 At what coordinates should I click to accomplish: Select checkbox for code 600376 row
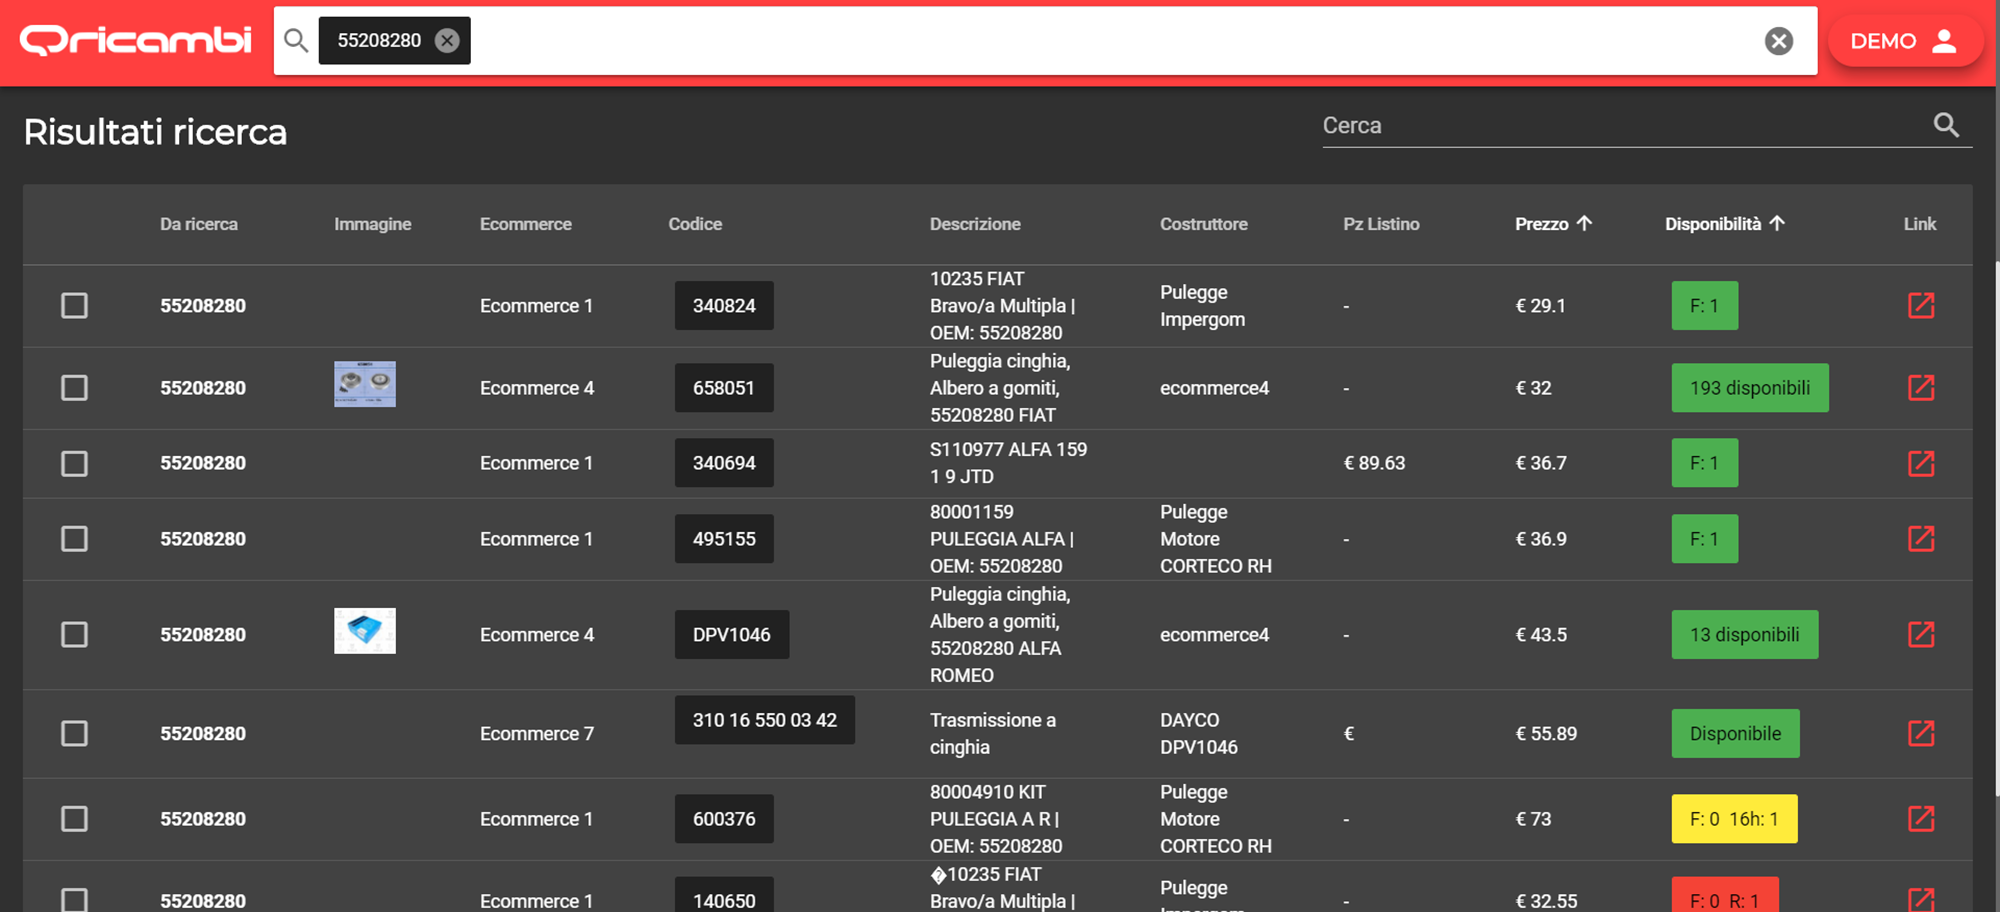(x=74, y=818)
